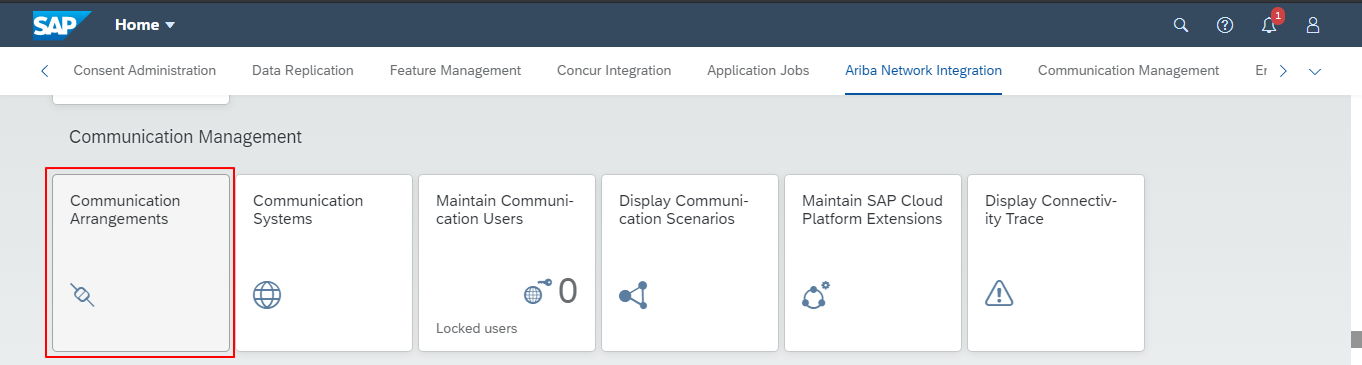
Task: Click the Communication Management section heading
Action: point(185,136)
